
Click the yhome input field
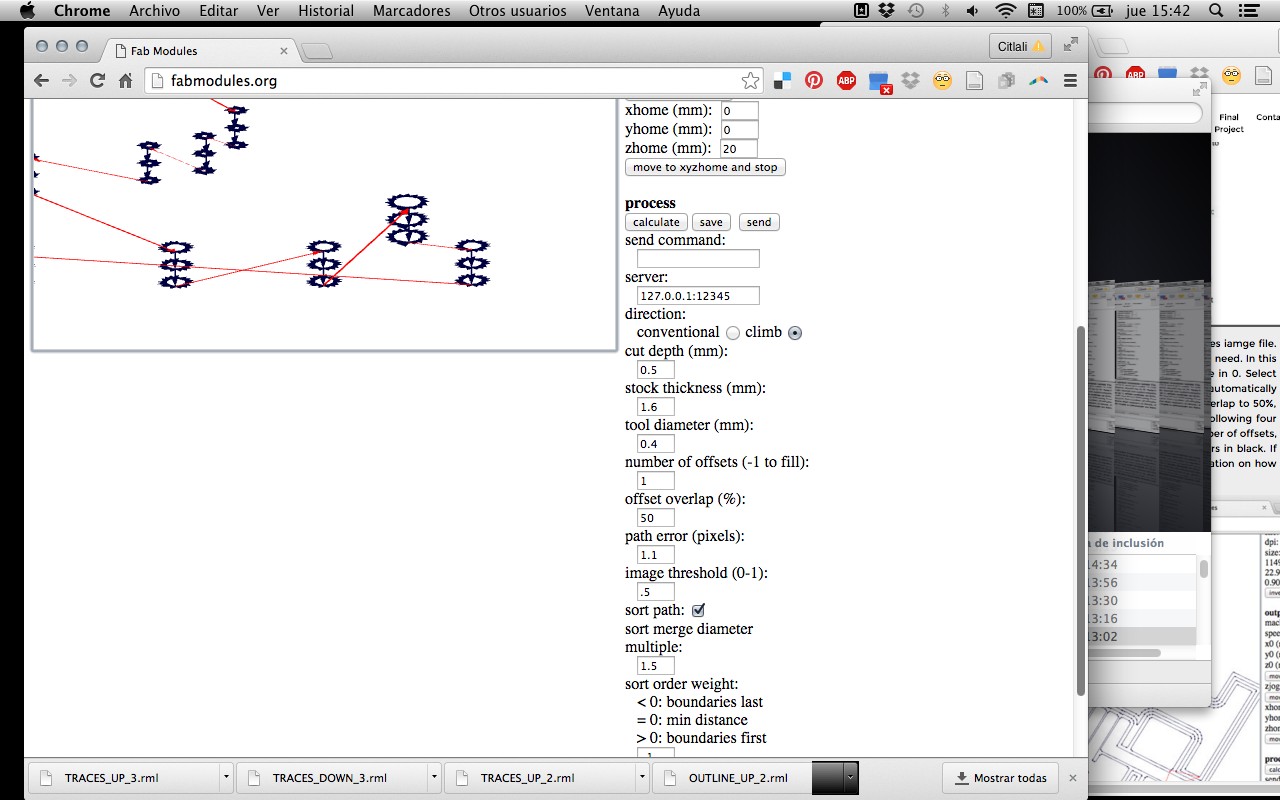point(739,130)
